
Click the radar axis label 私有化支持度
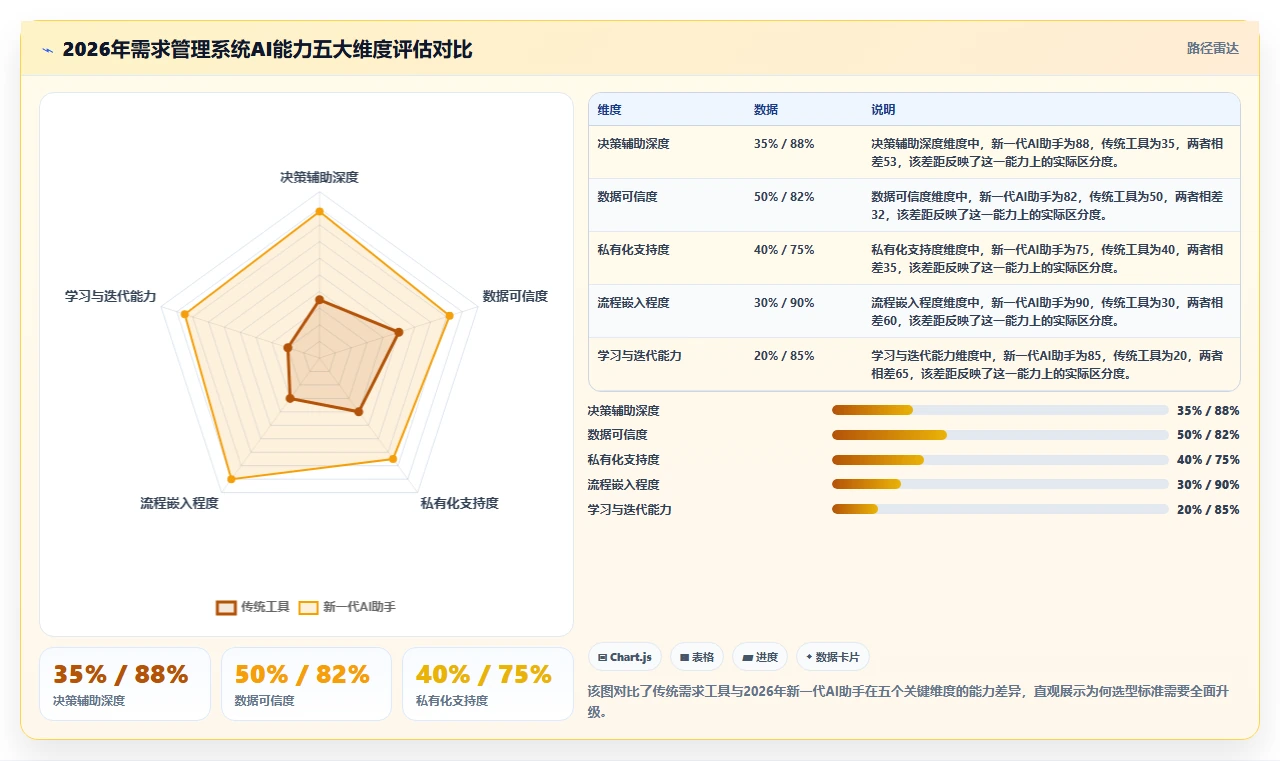[x=459, y=503]
